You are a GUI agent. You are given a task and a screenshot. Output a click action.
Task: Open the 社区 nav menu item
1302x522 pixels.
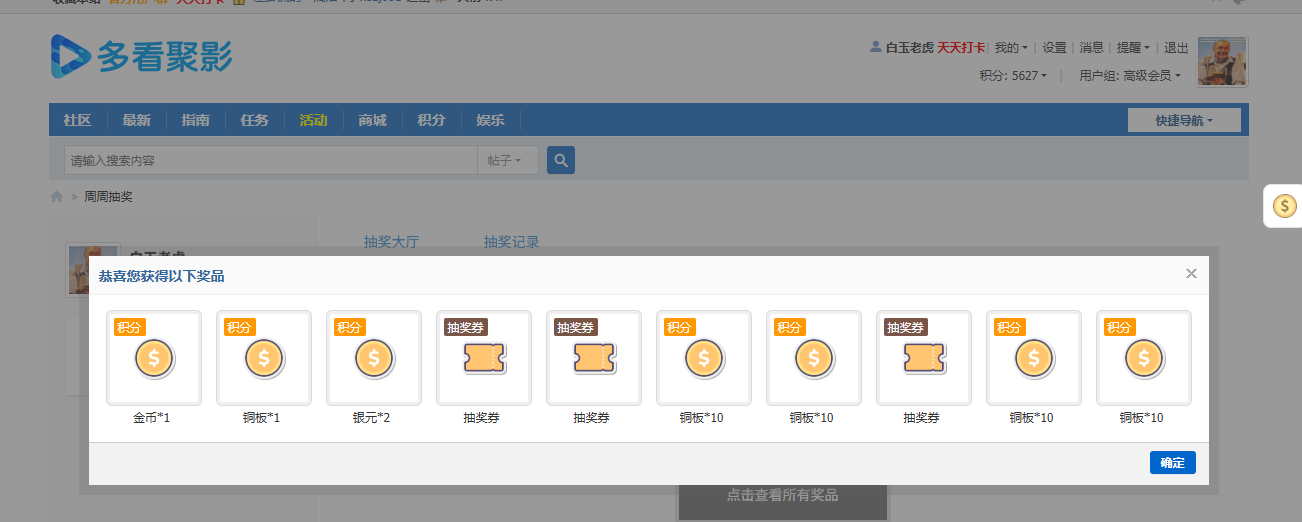[77, 120]
